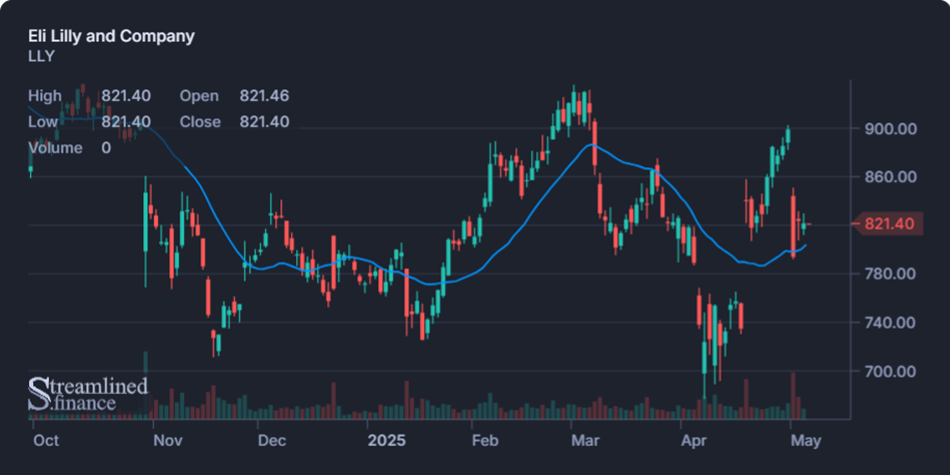The image size is (950, 475).
Task: Click the Close value 821.40
Action: [x=264, y=122]
